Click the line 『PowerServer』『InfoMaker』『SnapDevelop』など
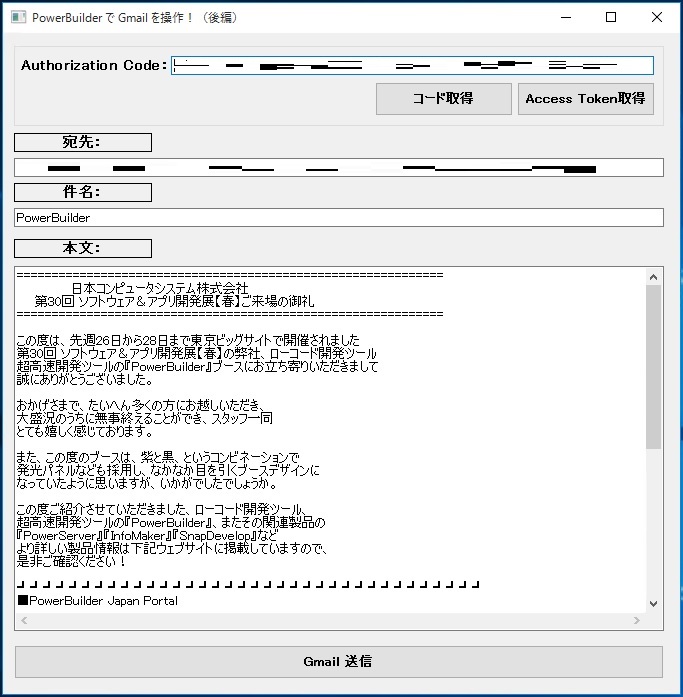The width and height of the screenshot is (683, 697). tap(147, 536)
